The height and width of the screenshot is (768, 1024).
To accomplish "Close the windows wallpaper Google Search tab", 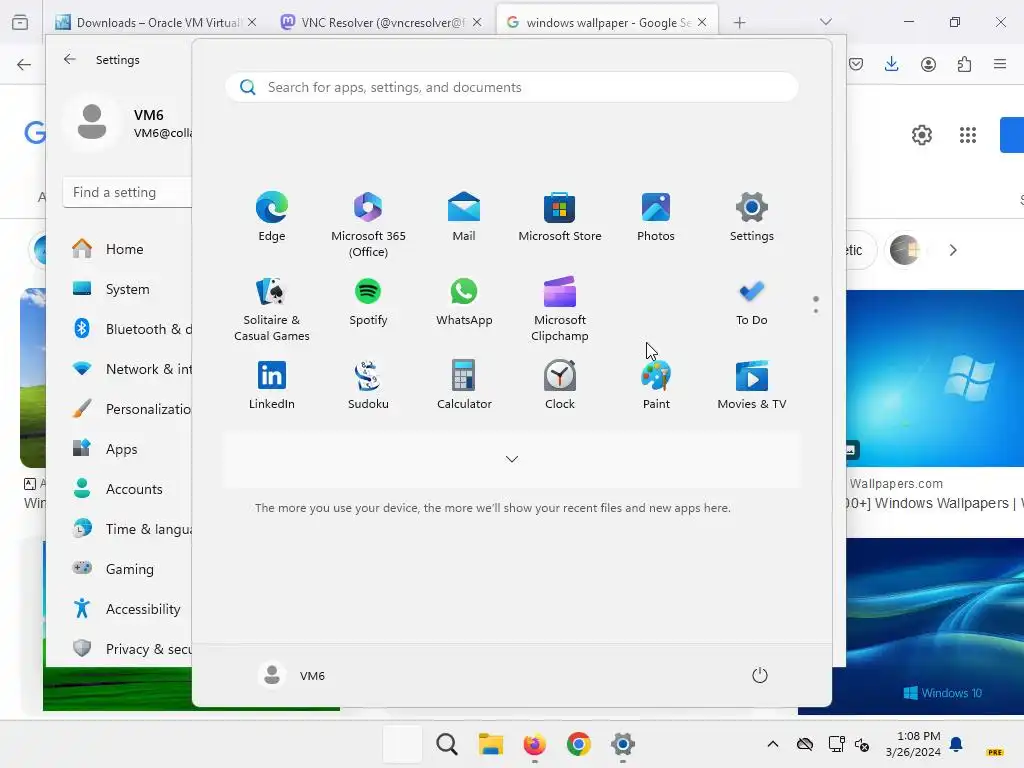I will tap(702, 22).
